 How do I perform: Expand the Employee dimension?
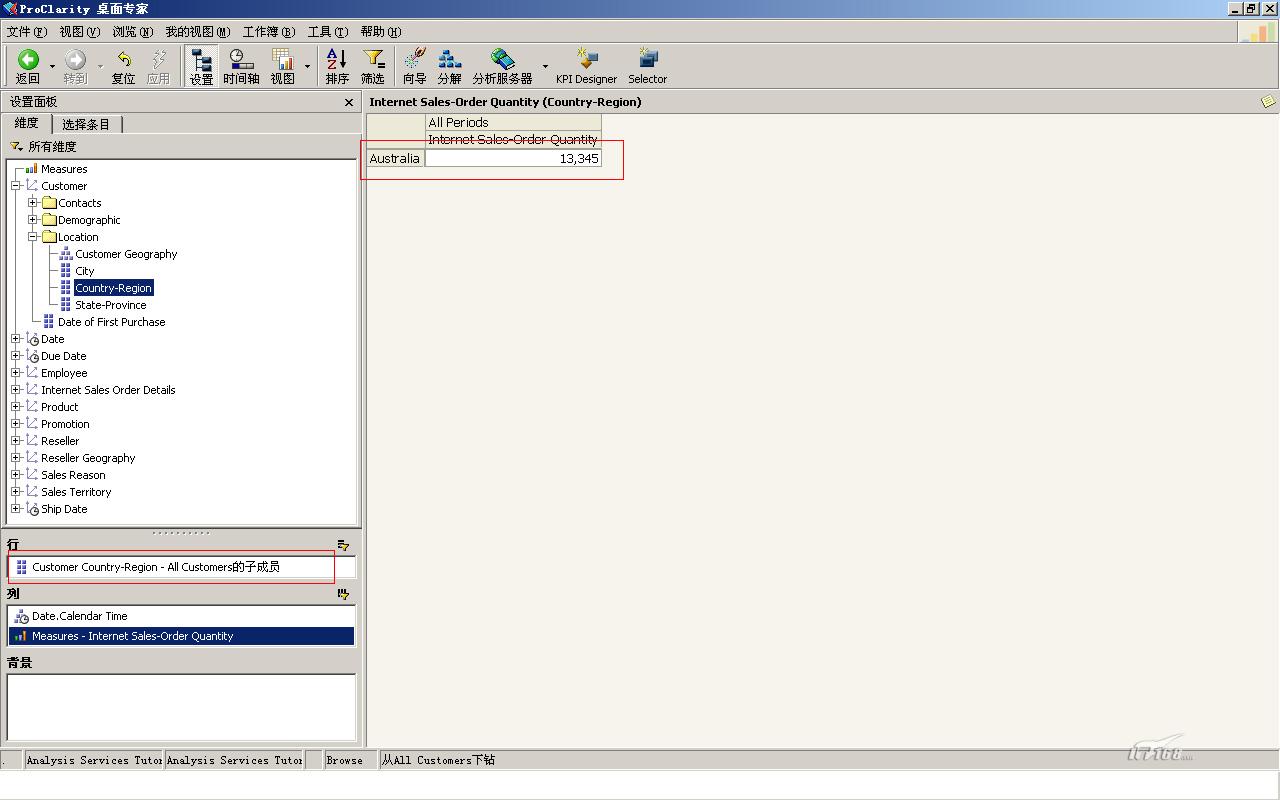pyautogui.click(x=16, y=373)
